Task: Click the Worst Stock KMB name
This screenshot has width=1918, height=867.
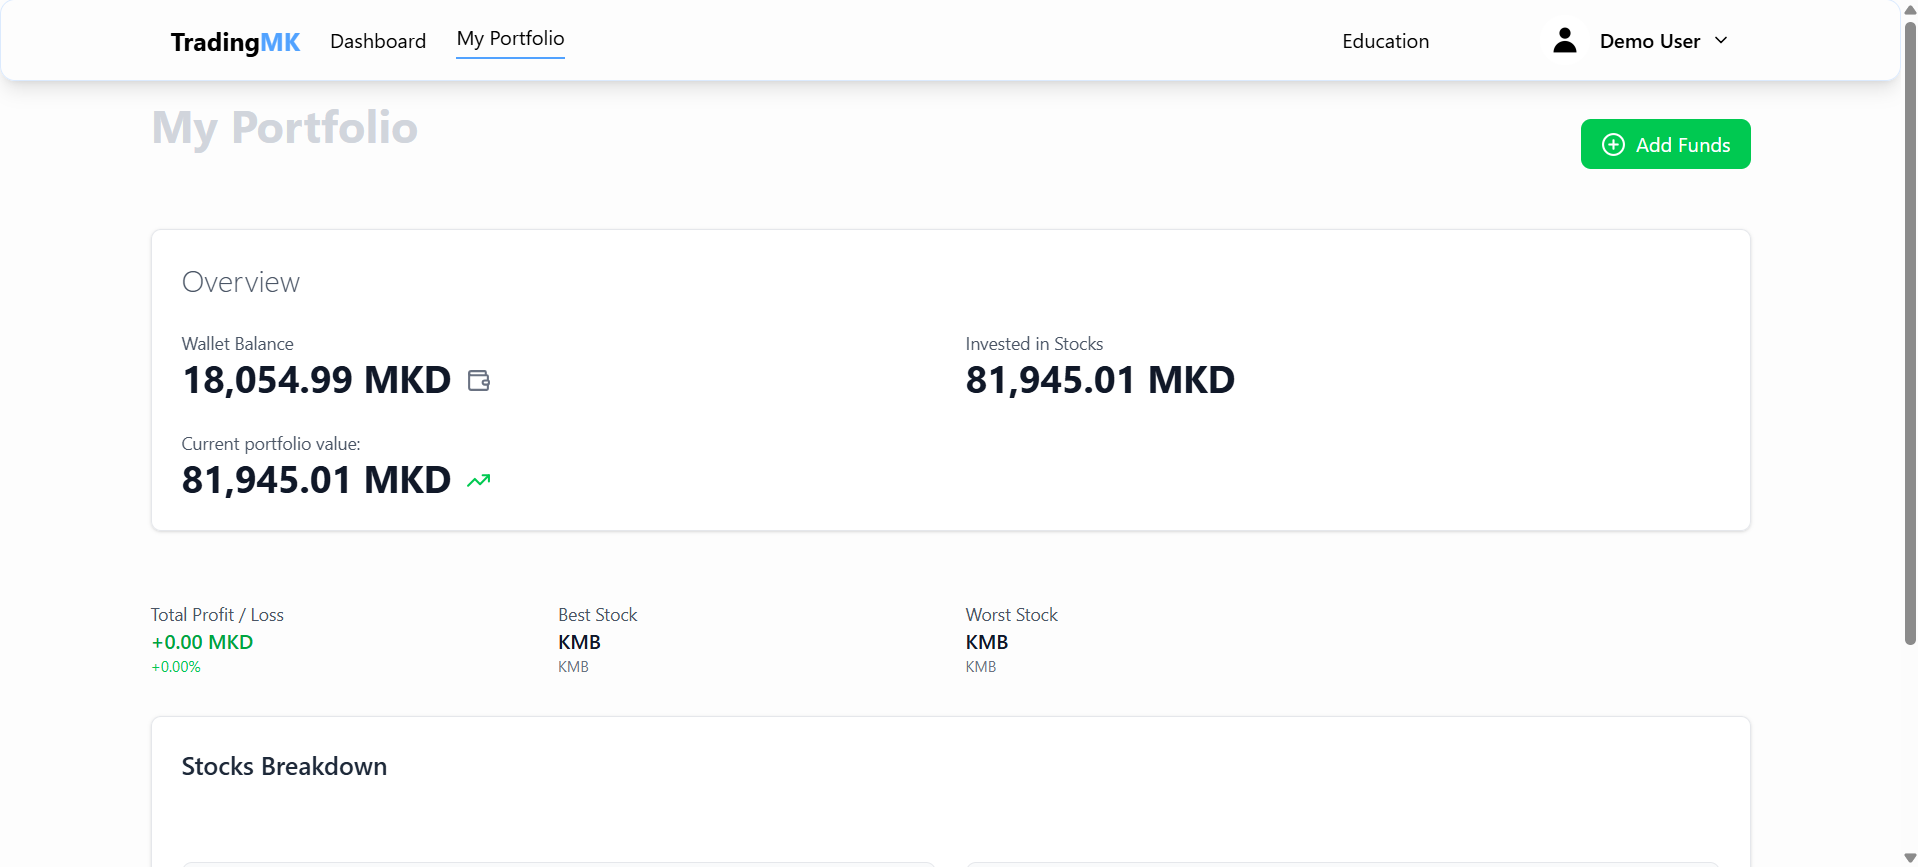Action: (986, 642)
